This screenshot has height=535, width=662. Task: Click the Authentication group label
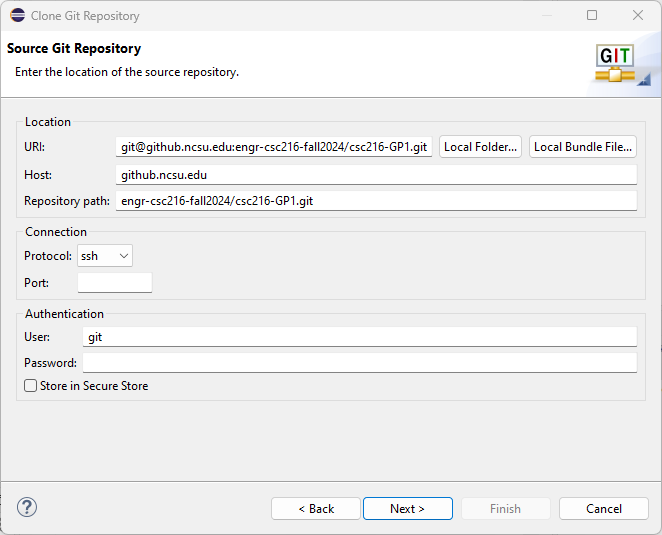(x=64, y=314)
